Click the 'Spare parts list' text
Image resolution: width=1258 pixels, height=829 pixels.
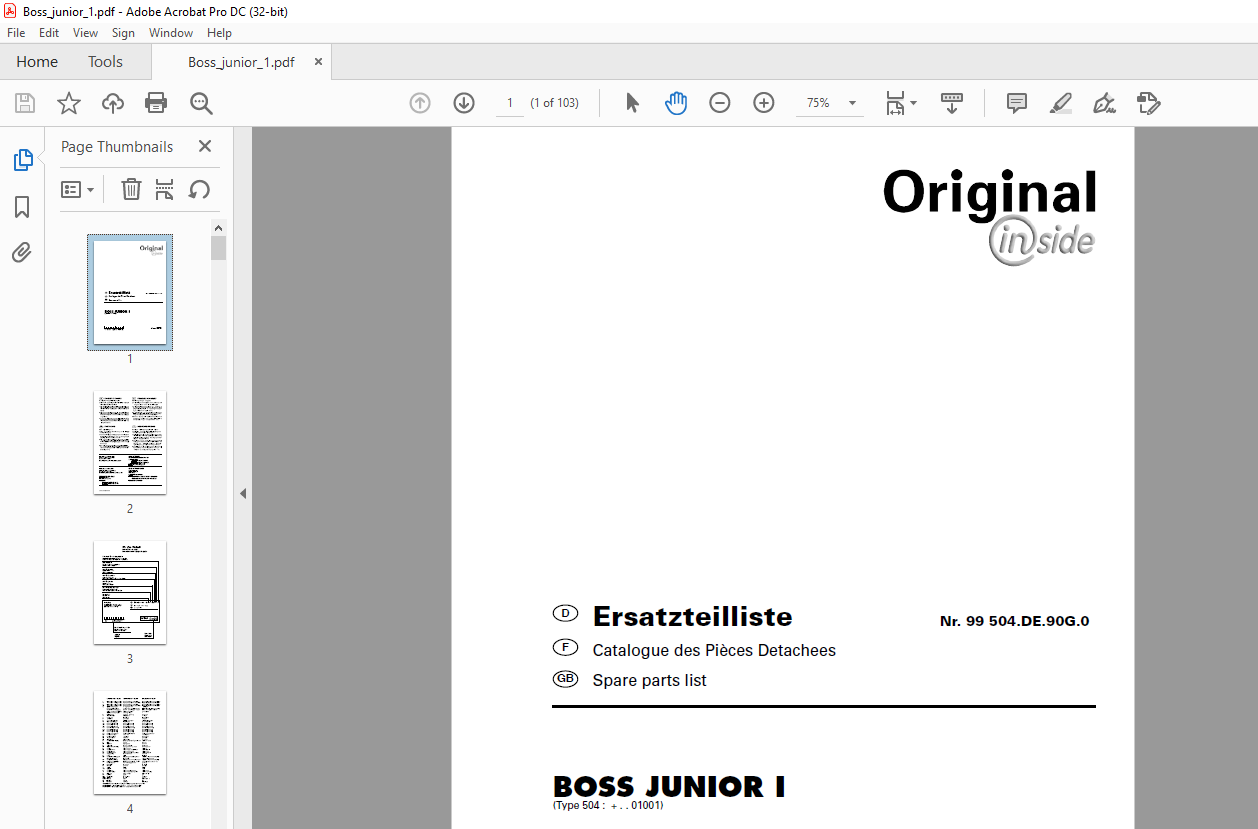(649, 680)
